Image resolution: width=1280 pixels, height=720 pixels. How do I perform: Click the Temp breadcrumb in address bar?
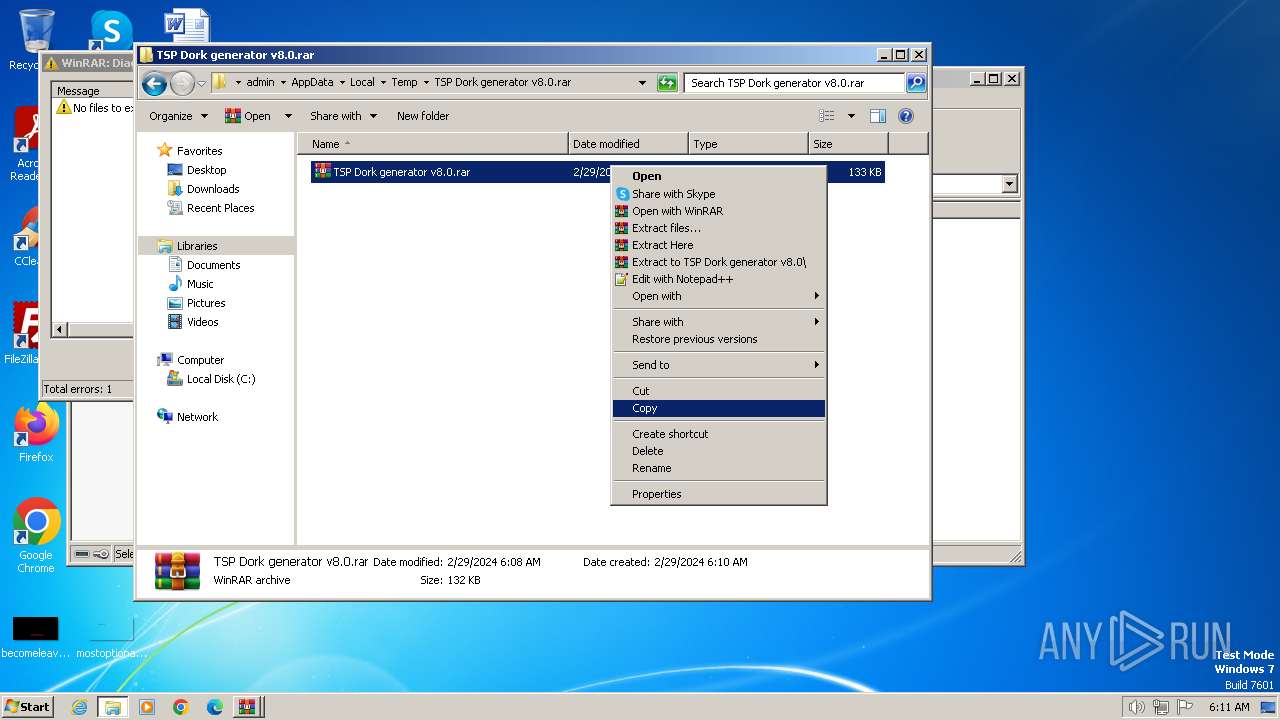404,83
